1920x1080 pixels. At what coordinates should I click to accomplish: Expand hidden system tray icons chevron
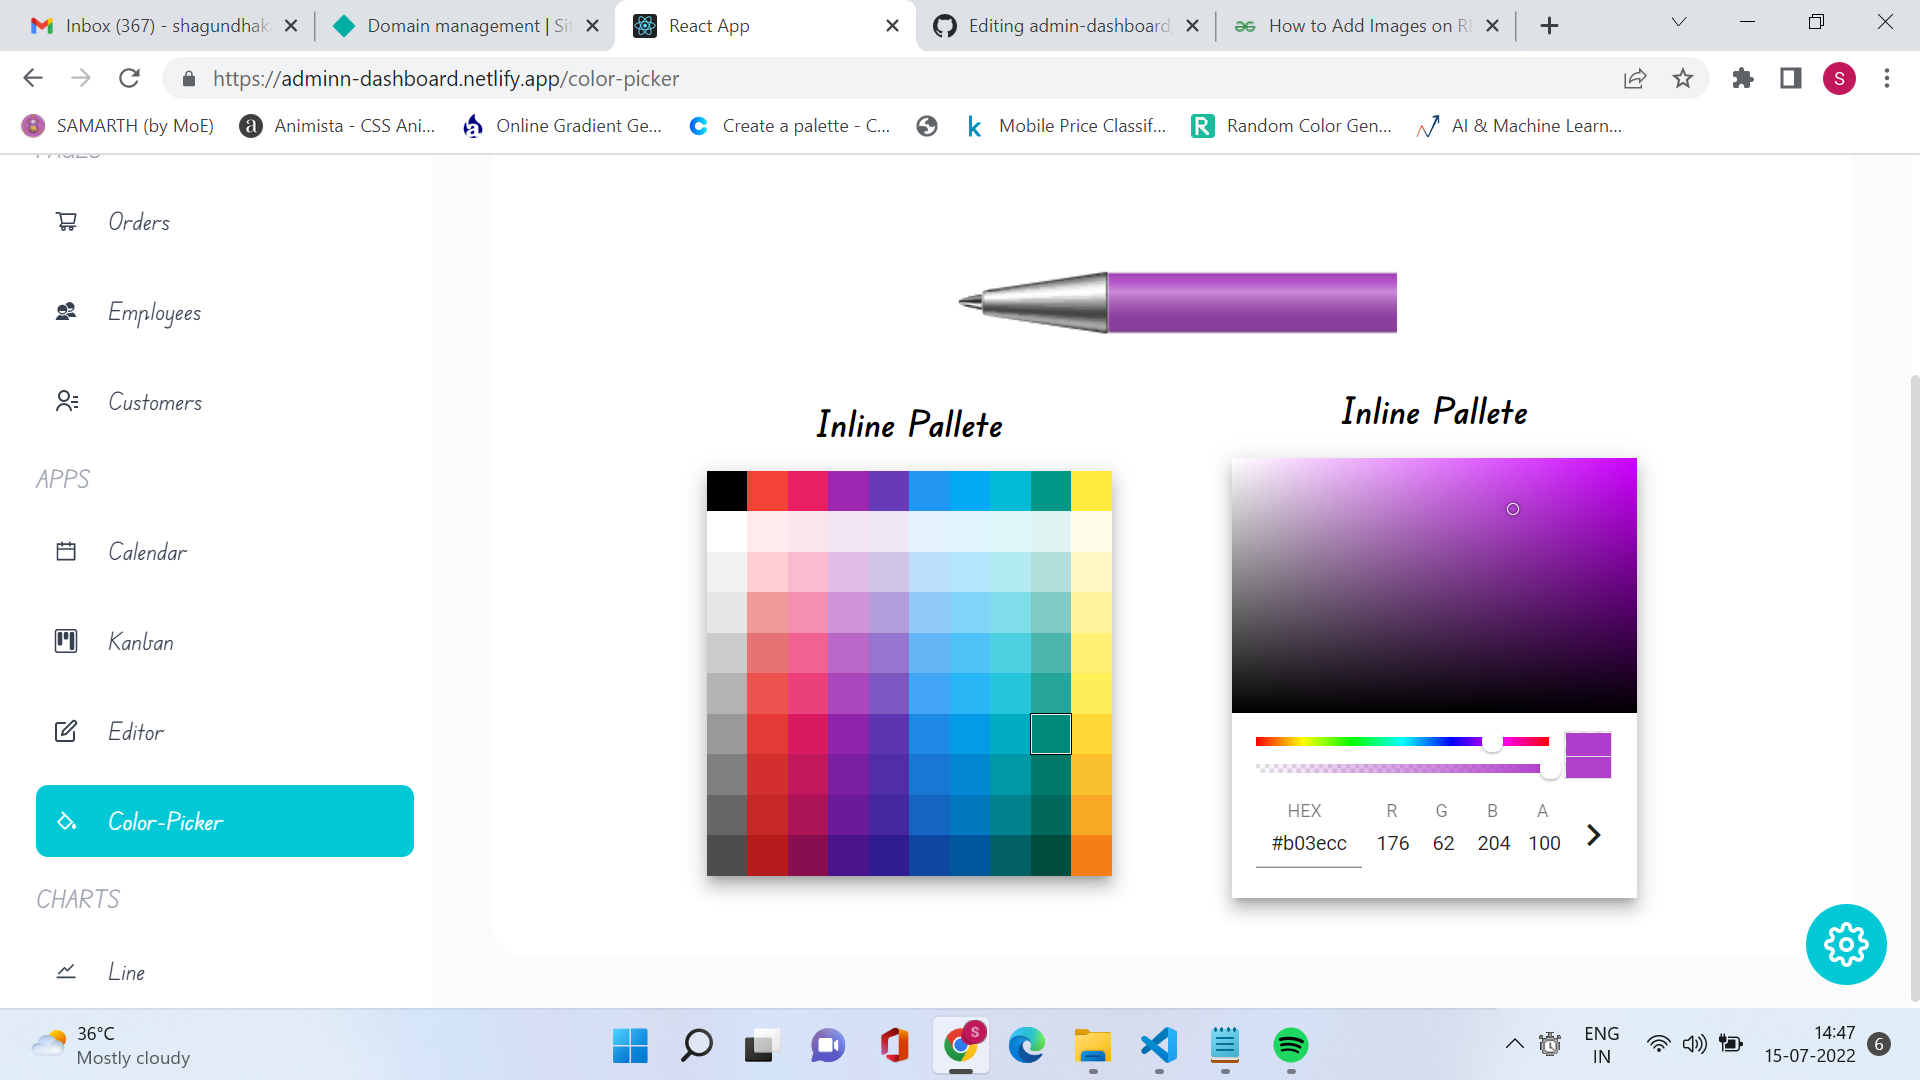[1514, 1045]
